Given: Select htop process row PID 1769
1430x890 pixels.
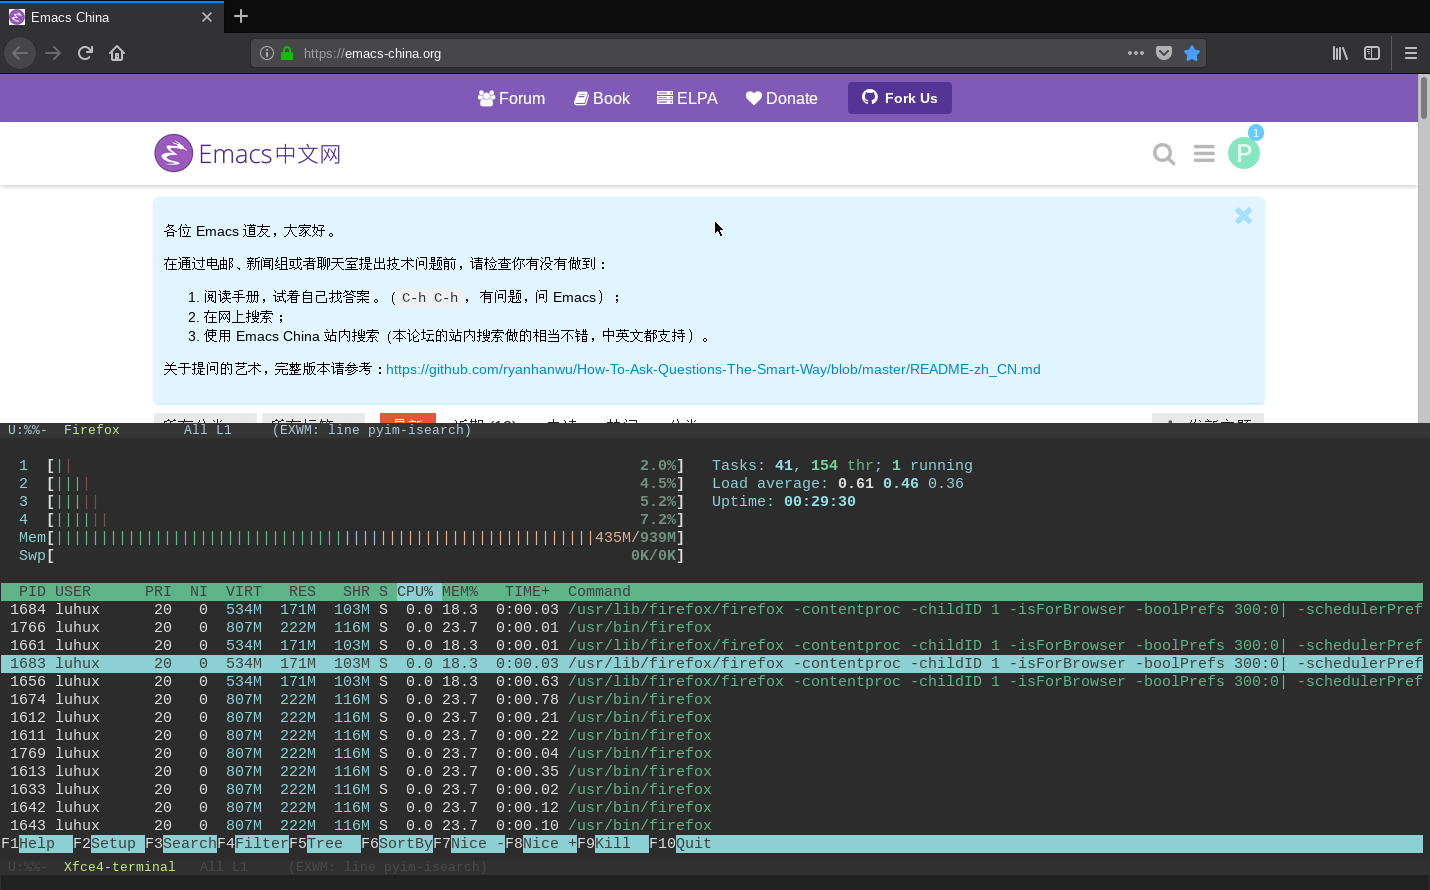Looking at the screenshot, I should tap(712, 753).
